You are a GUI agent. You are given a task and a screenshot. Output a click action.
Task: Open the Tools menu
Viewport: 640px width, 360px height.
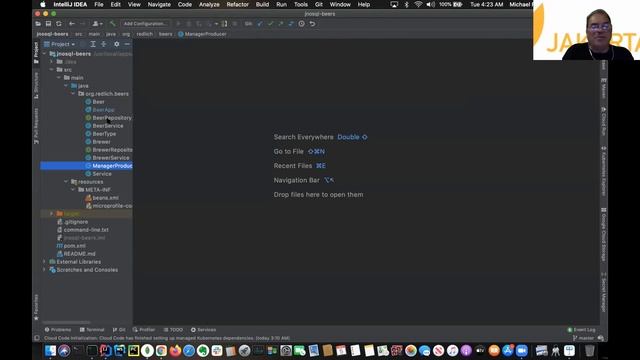(x=301, y=4)
